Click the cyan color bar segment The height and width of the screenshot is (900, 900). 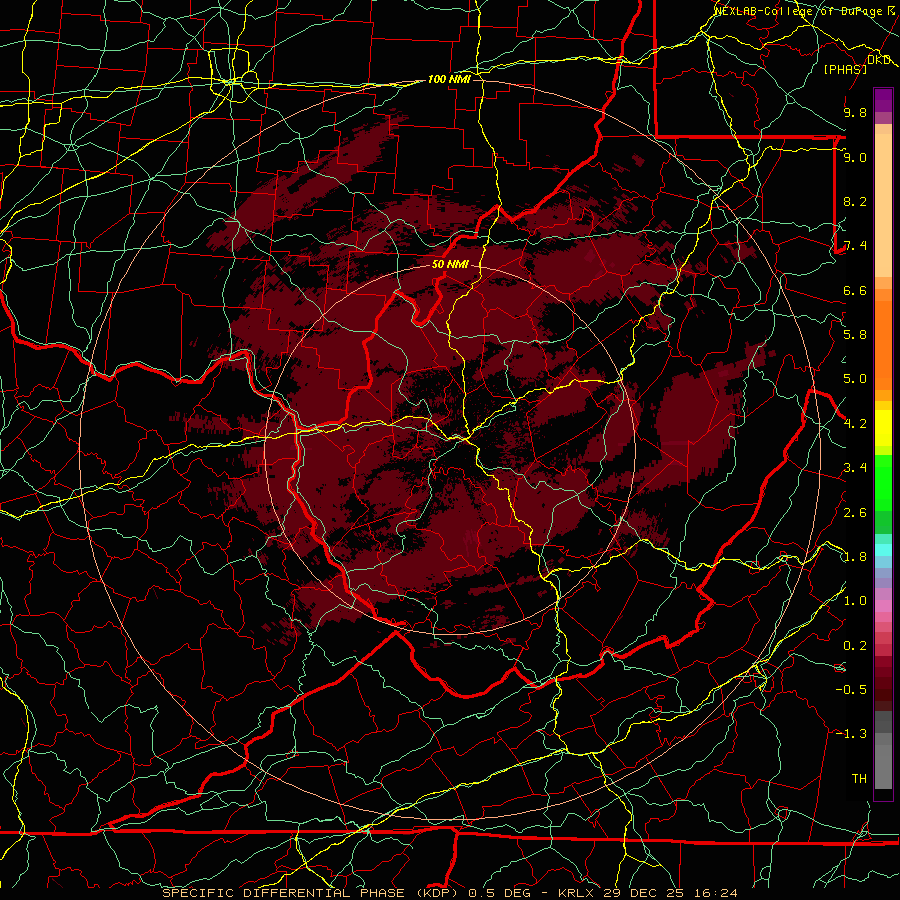click(883, 550)
